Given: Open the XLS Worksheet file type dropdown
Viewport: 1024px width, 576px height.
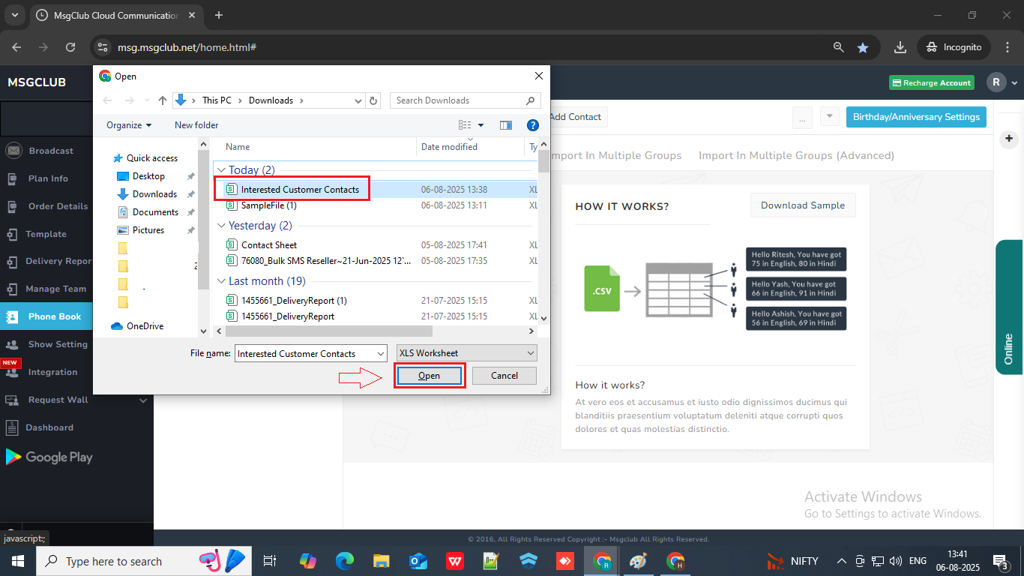Looking at the screenshot, I should pos(466,353).
